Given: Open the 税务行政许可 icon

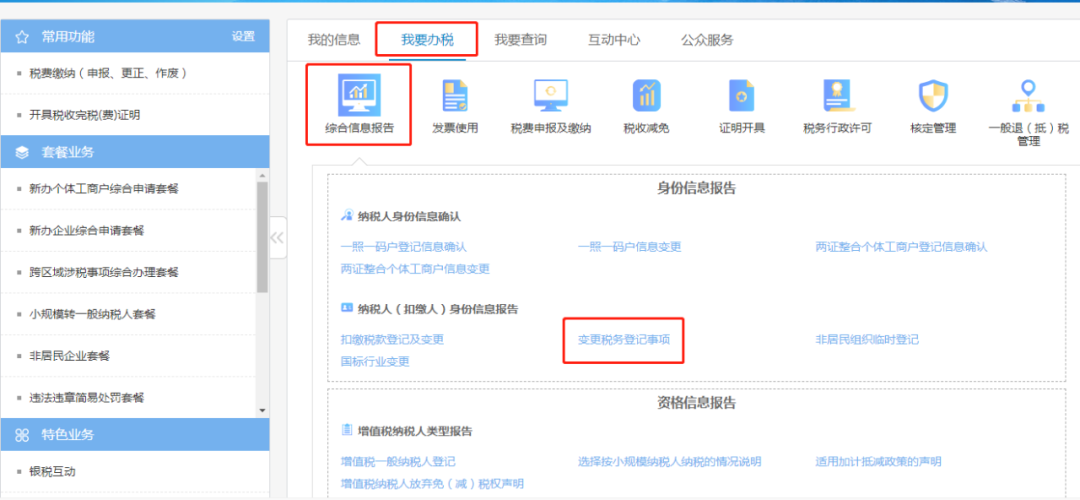Looking at the screenshot, I should click(838, 96).
